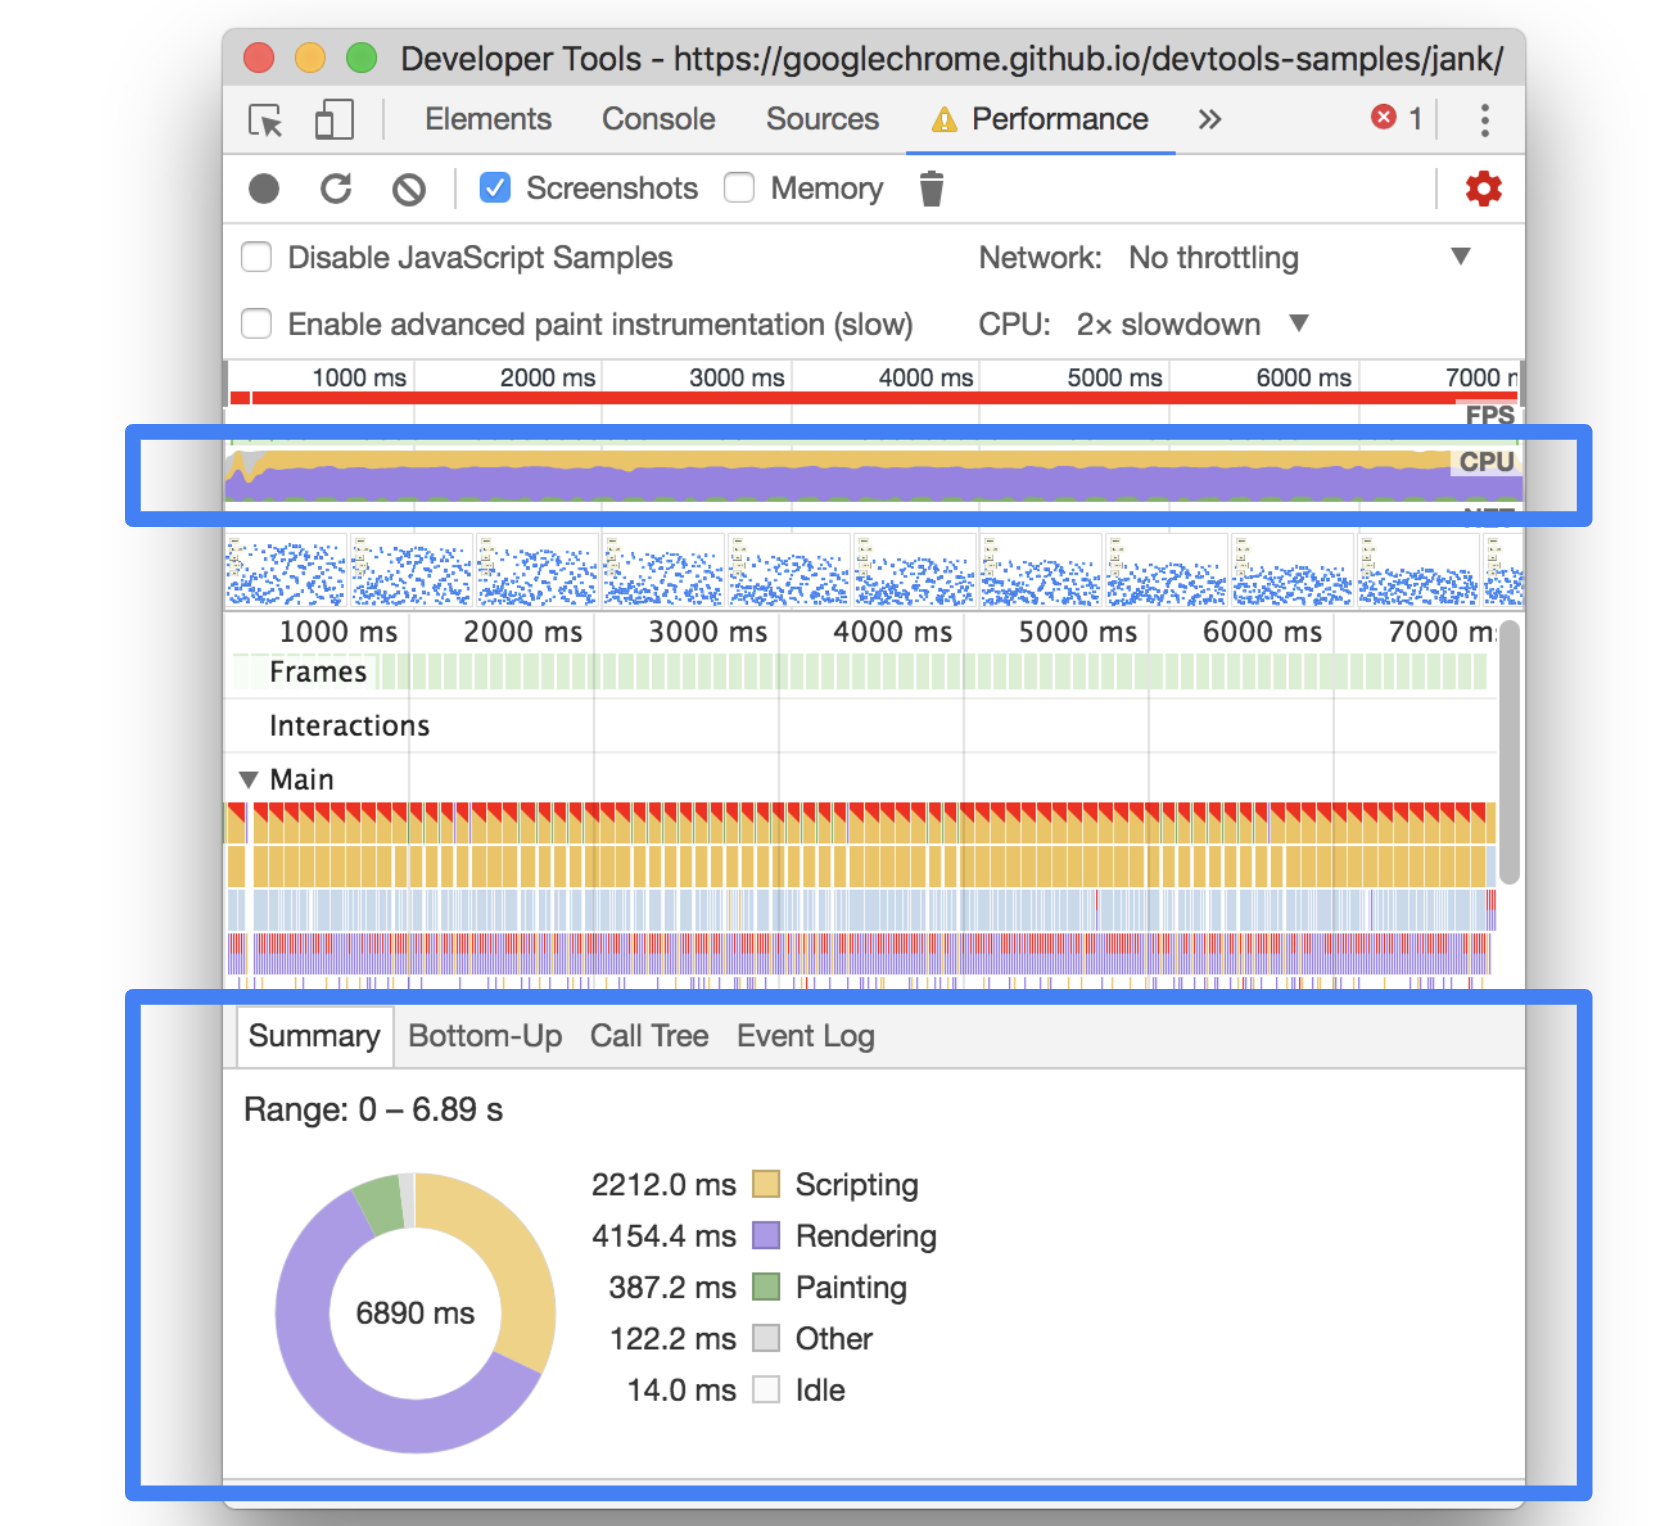The image size is (1664, 1526).
Task: Click the Other gray color swatch
Action: [766, 1339]
